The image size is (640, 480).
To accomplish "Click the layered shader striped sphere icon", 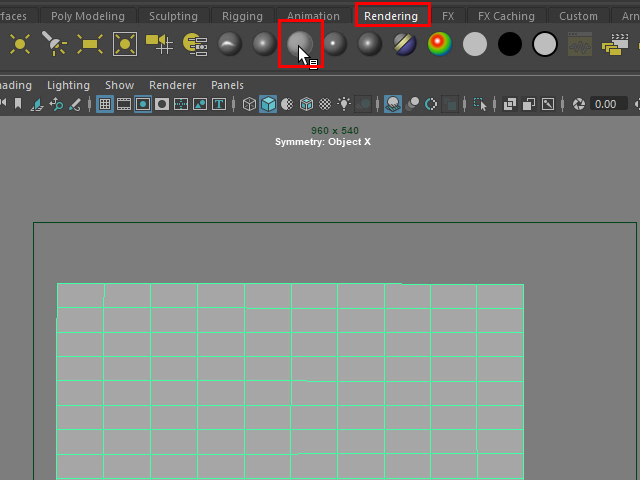I will tap(404, 44).
